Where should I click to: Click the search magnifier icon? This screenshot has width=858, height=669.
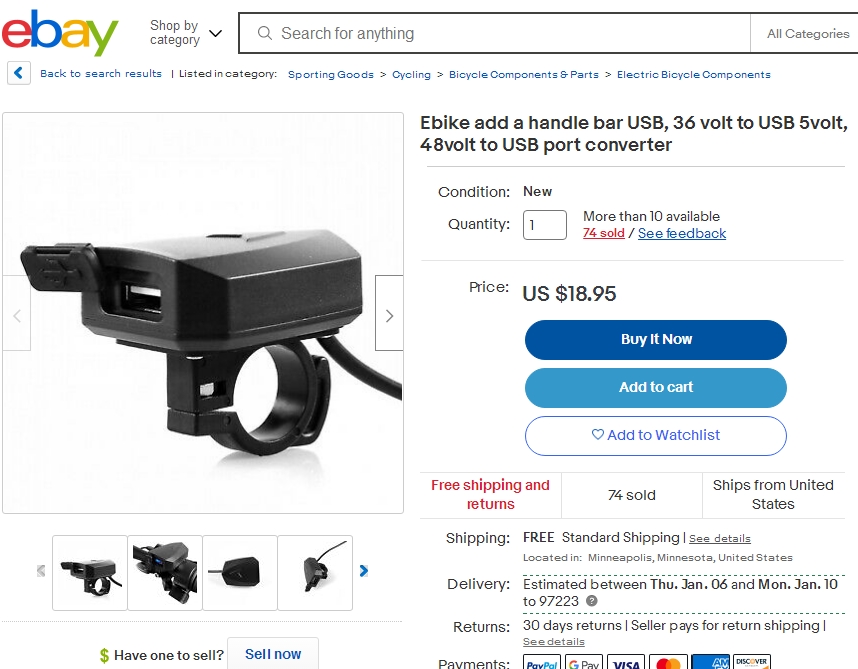(x=265, y=33)
